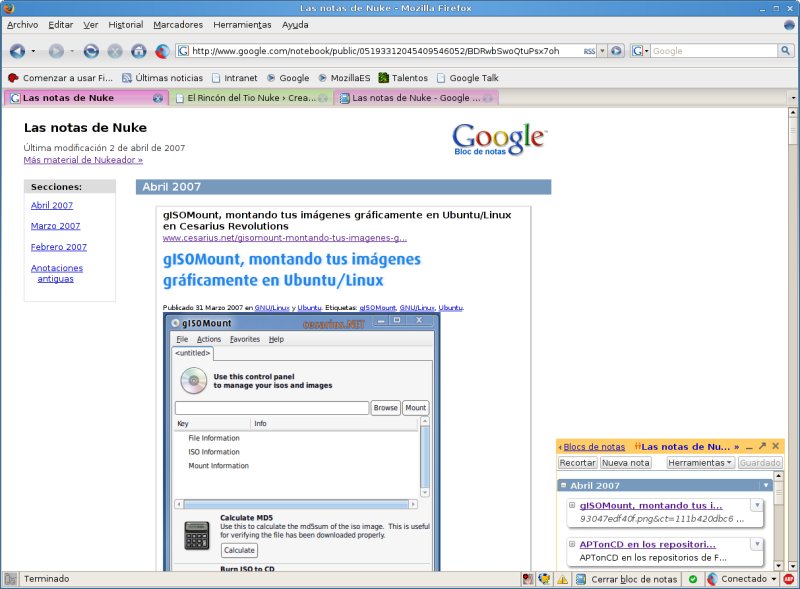
Task: Click the browser Forward arrow button
Action: (56, 51)
